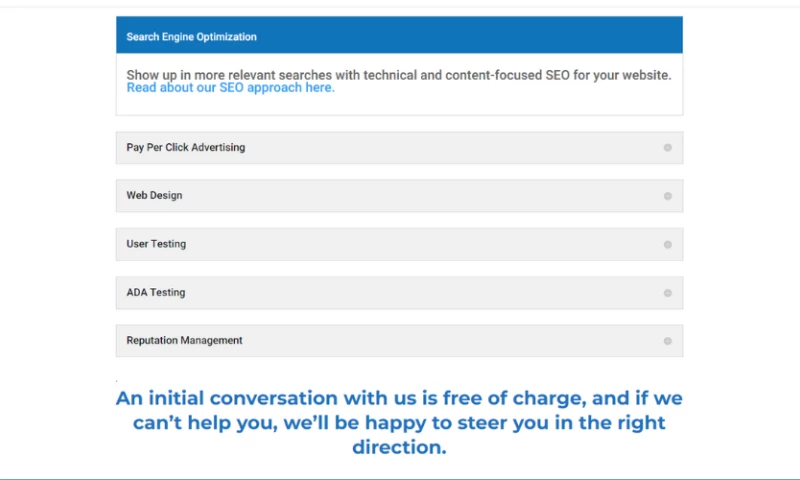Show the ADA Testing section title
This screenshot has height=480, width=800.
[156, 293]
